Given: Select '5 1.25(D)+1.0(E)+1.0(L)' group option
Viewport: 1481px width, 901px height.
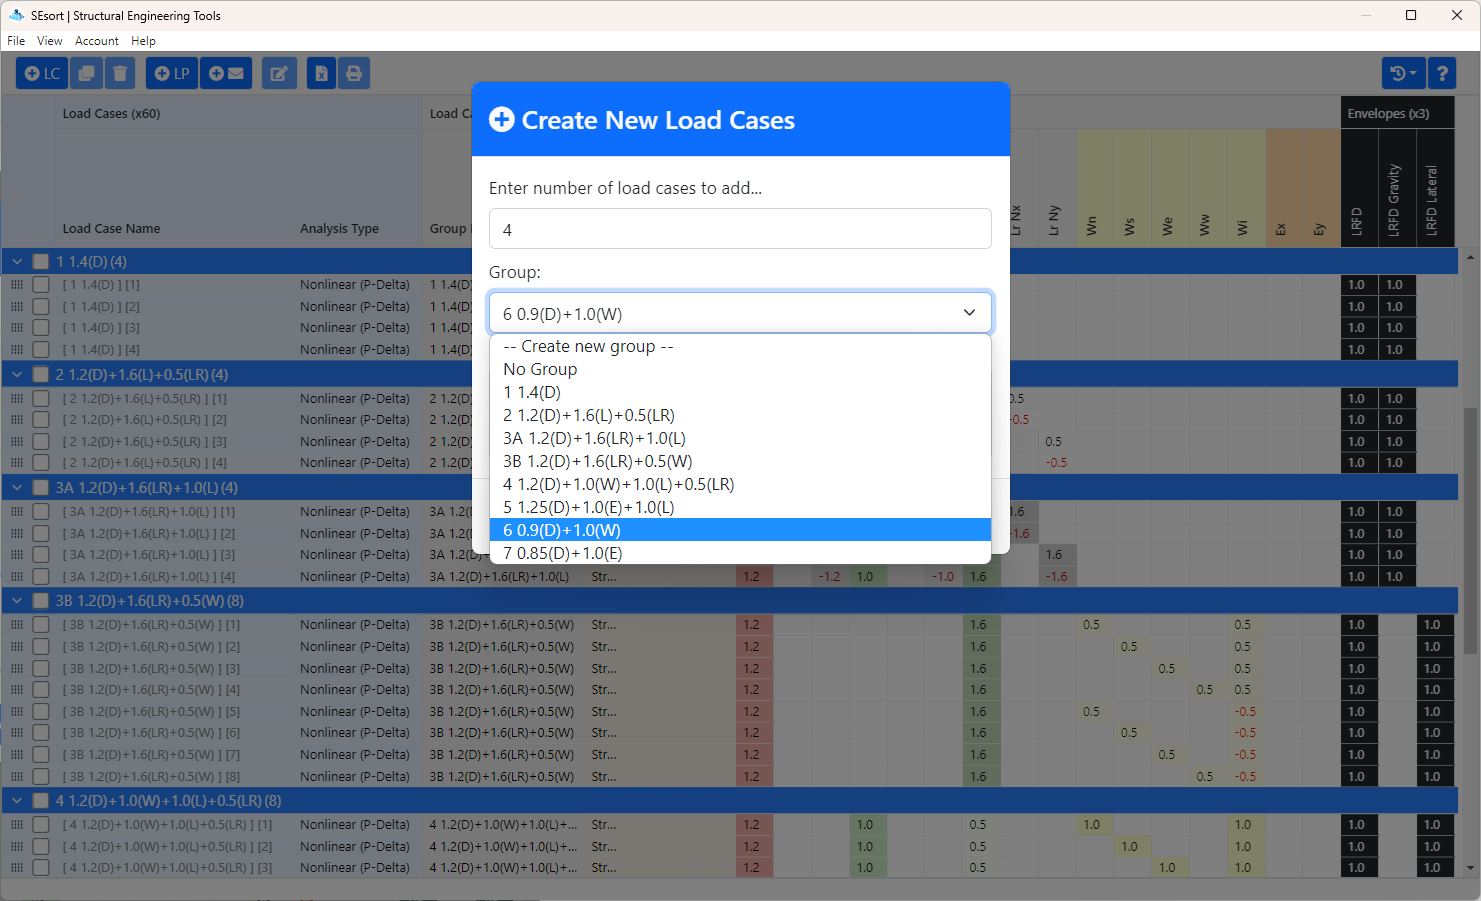Looking at the screenshot, I should 740,507.
